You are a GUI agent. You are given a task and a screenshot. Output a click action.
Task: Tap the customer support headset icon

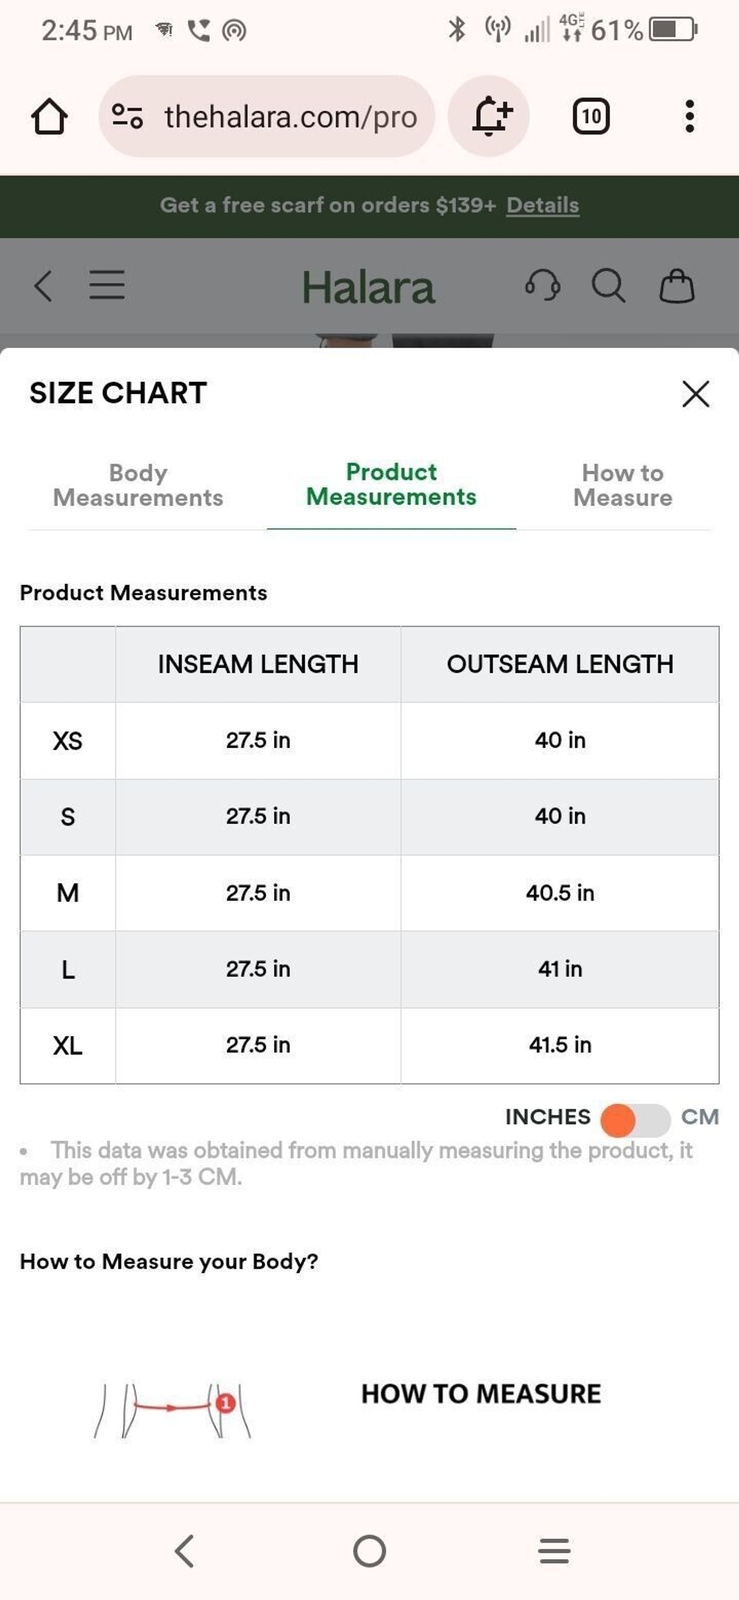pos(543,286)
